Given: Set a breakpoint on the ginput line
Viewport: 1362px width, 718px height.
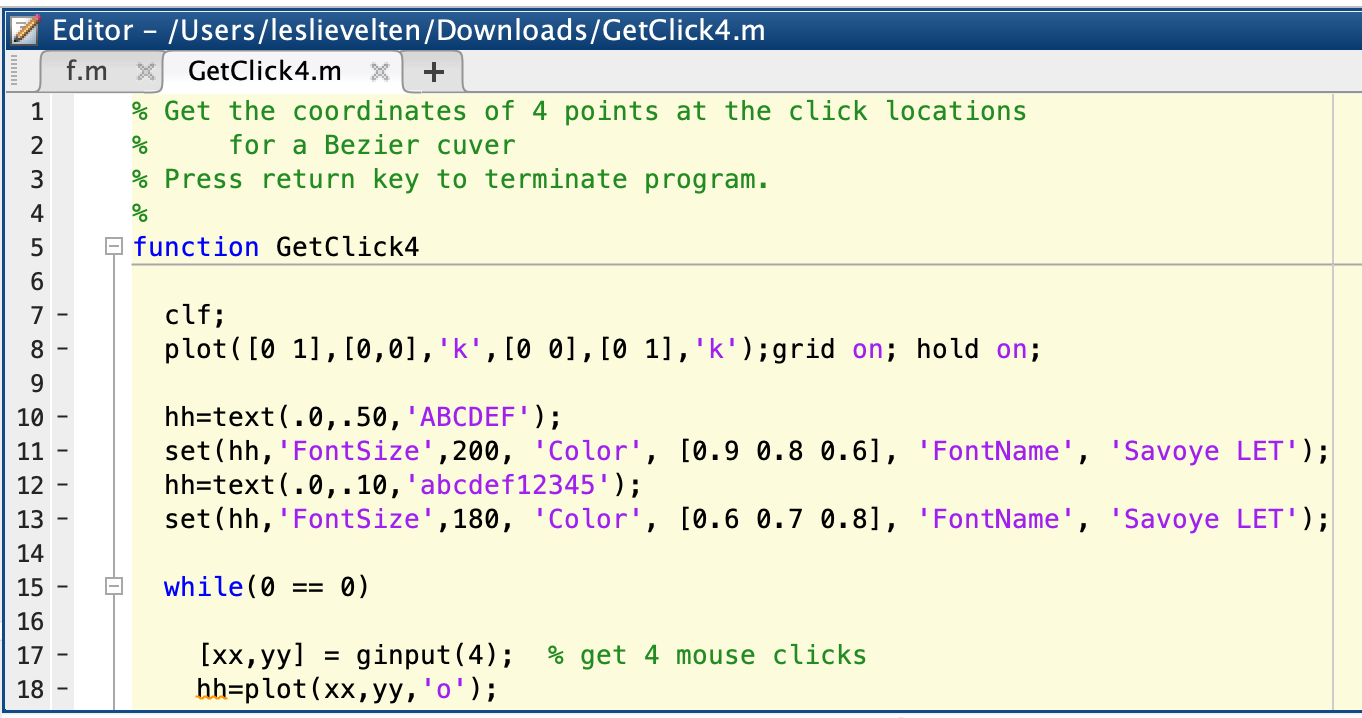Looking at the screenshot, I should click(x=64, y=654).
